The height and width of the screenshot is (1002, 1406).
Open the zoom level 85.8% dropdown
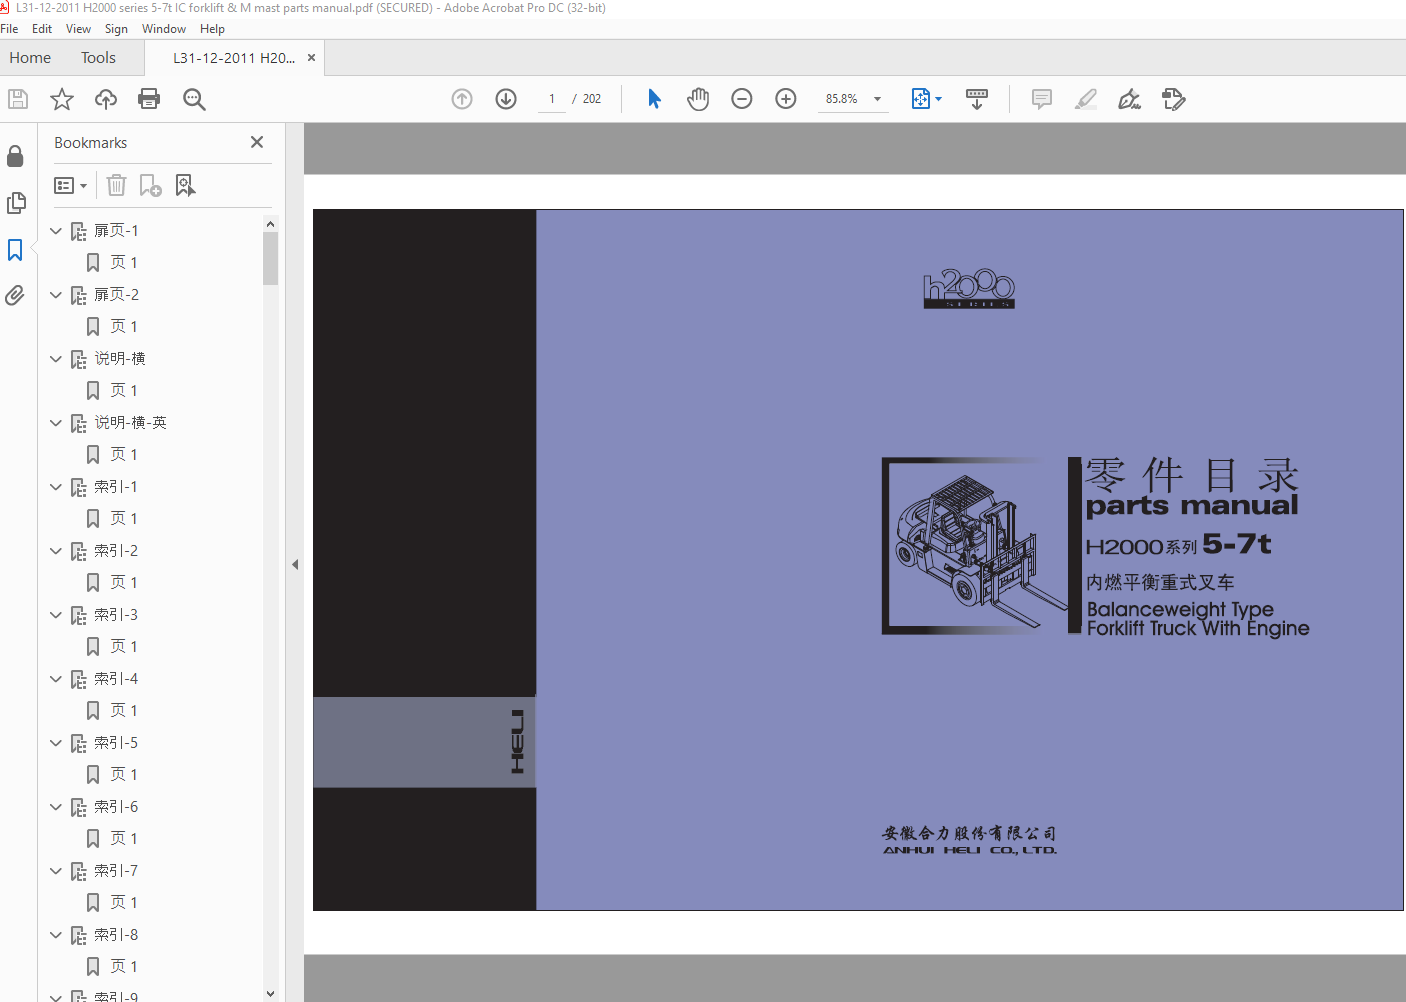[x=853, y=99]
